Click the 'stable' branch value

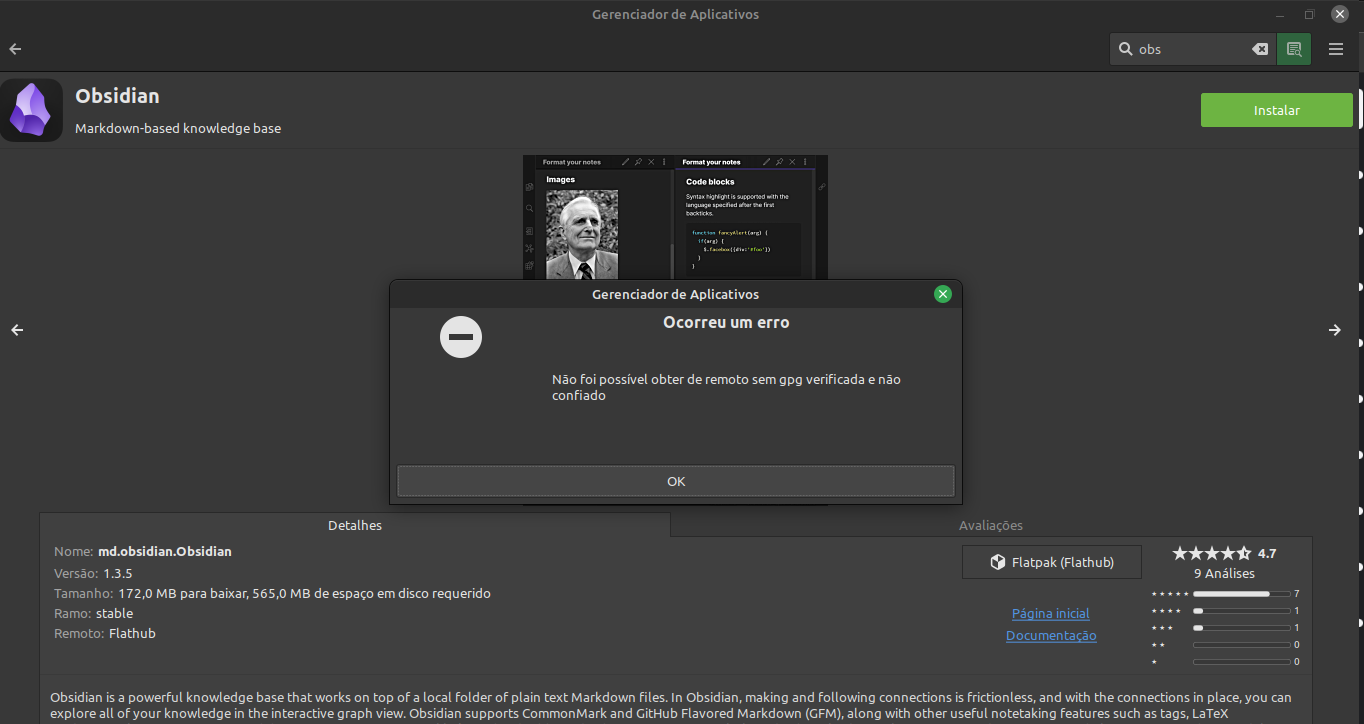click(x=114, y=613)
